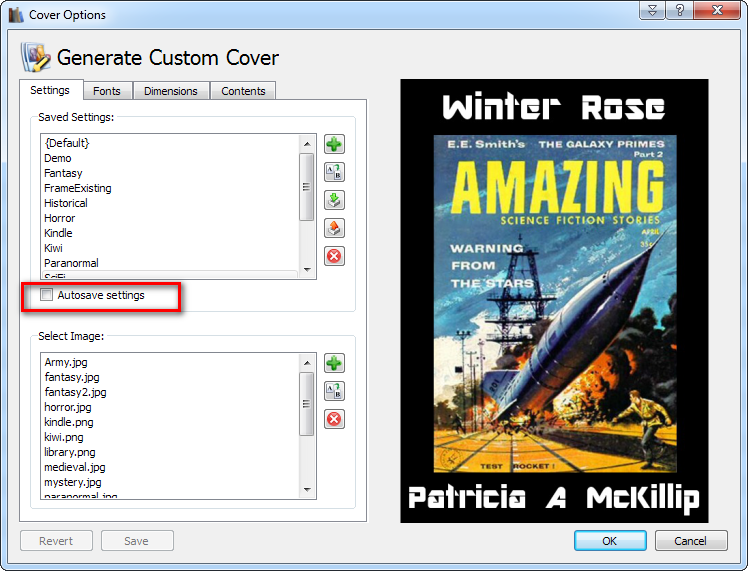This screenshot has height=571, width=748.
Task: Select the Paranormal saved setting
Action: [170, 263]
